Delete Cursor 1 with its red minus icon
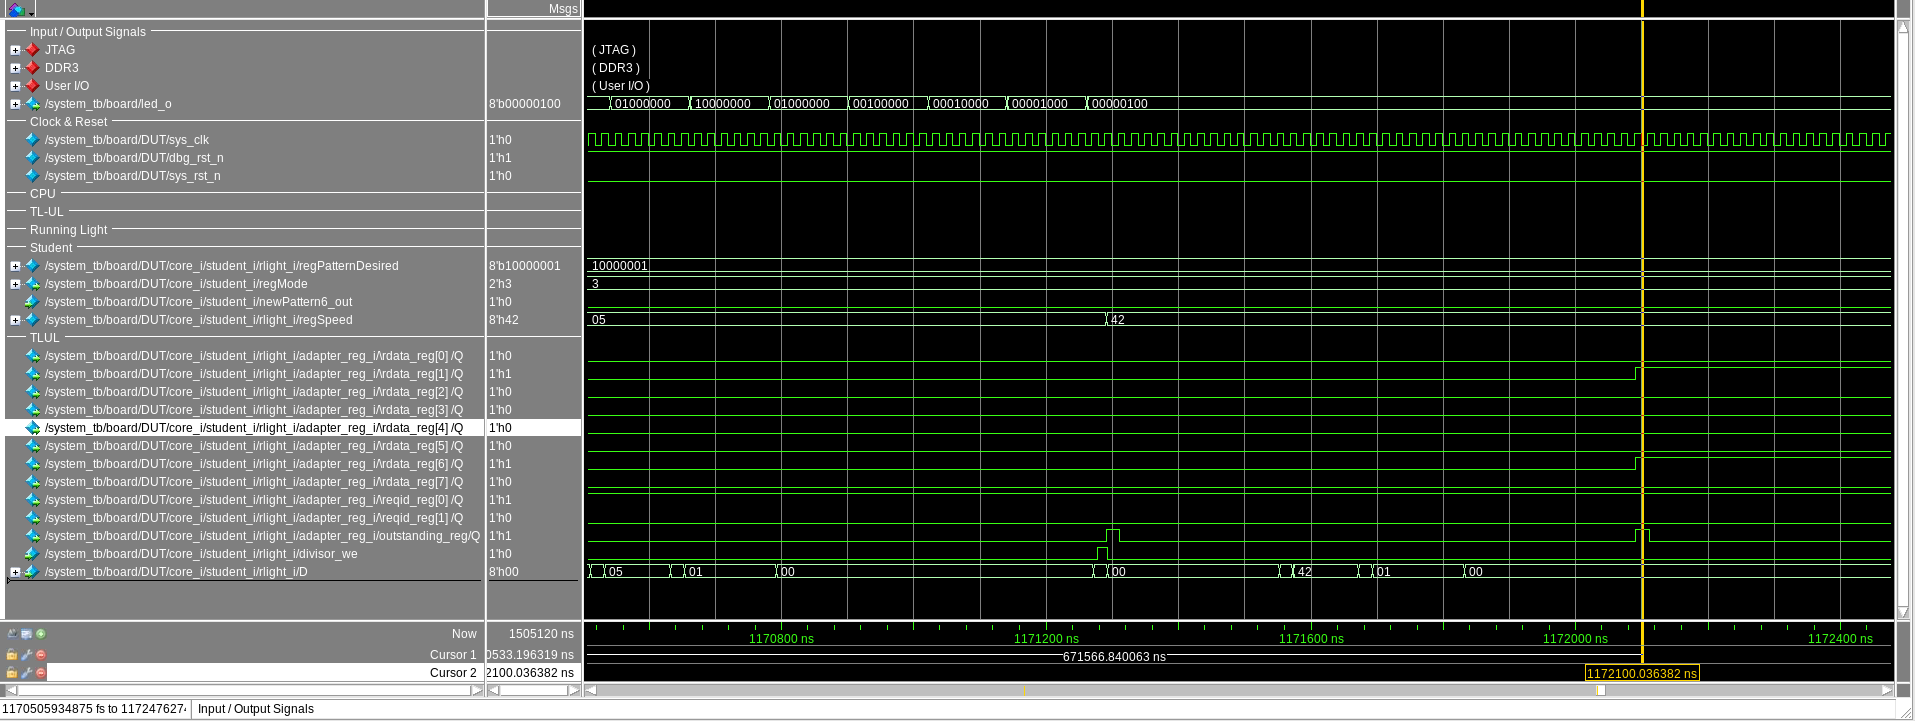 tap(41, 655)
